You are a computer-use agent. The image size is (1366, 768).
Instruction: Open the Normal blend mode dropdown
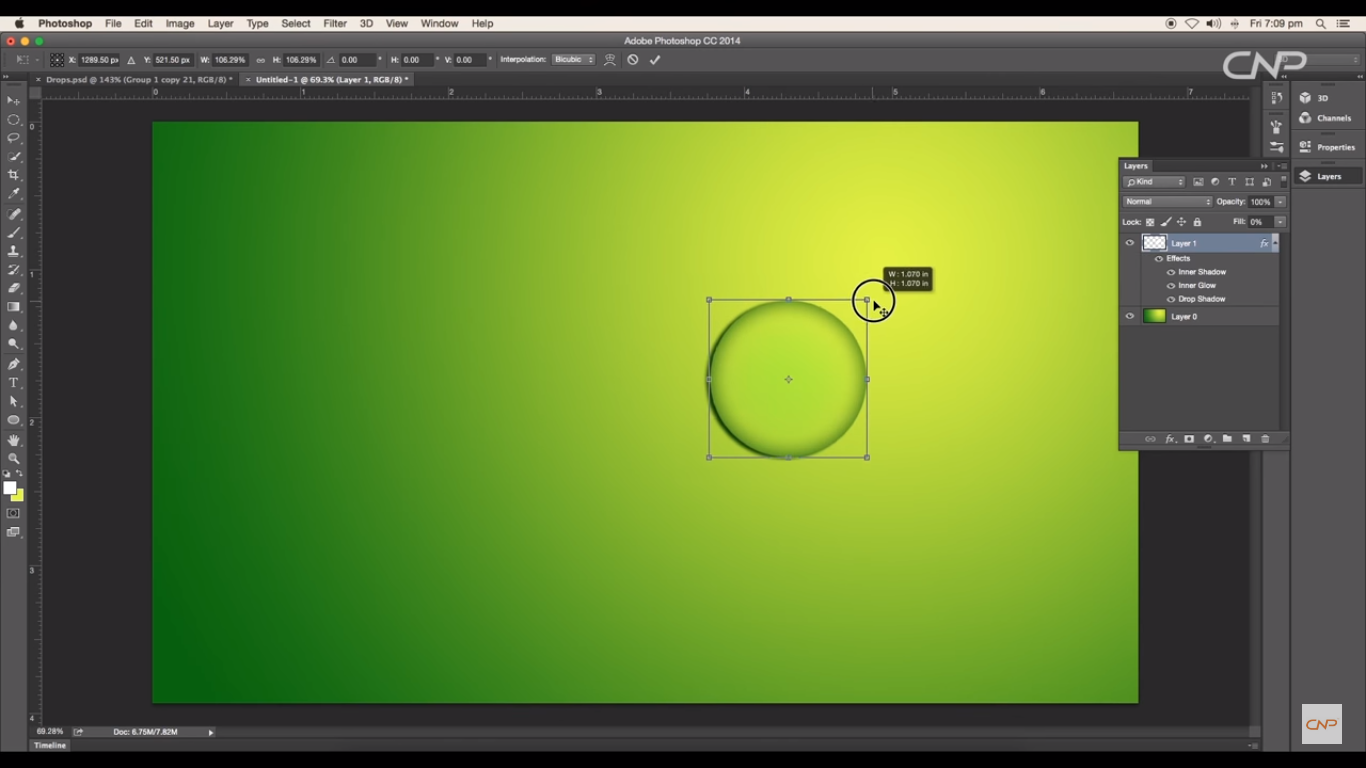point(1167,202)
